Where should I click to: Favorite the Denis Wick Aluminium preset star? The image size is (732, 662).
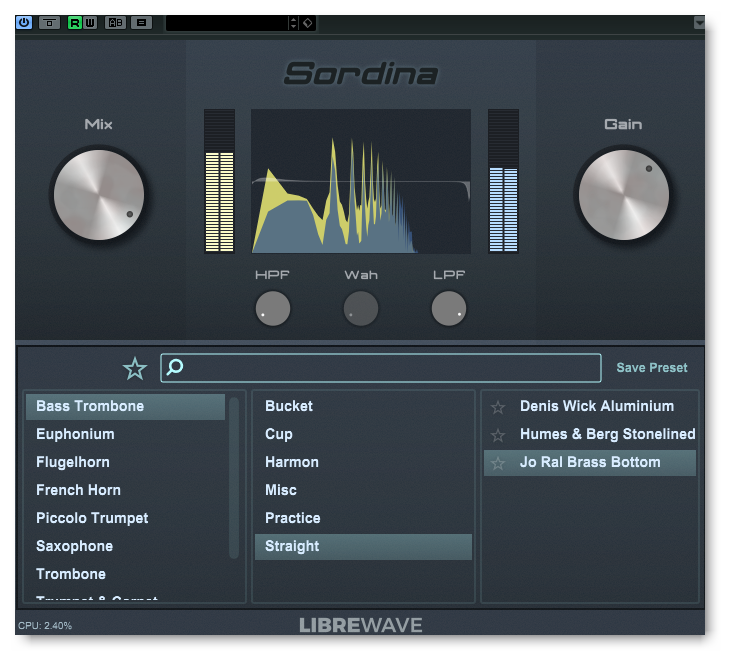(498, 407)
